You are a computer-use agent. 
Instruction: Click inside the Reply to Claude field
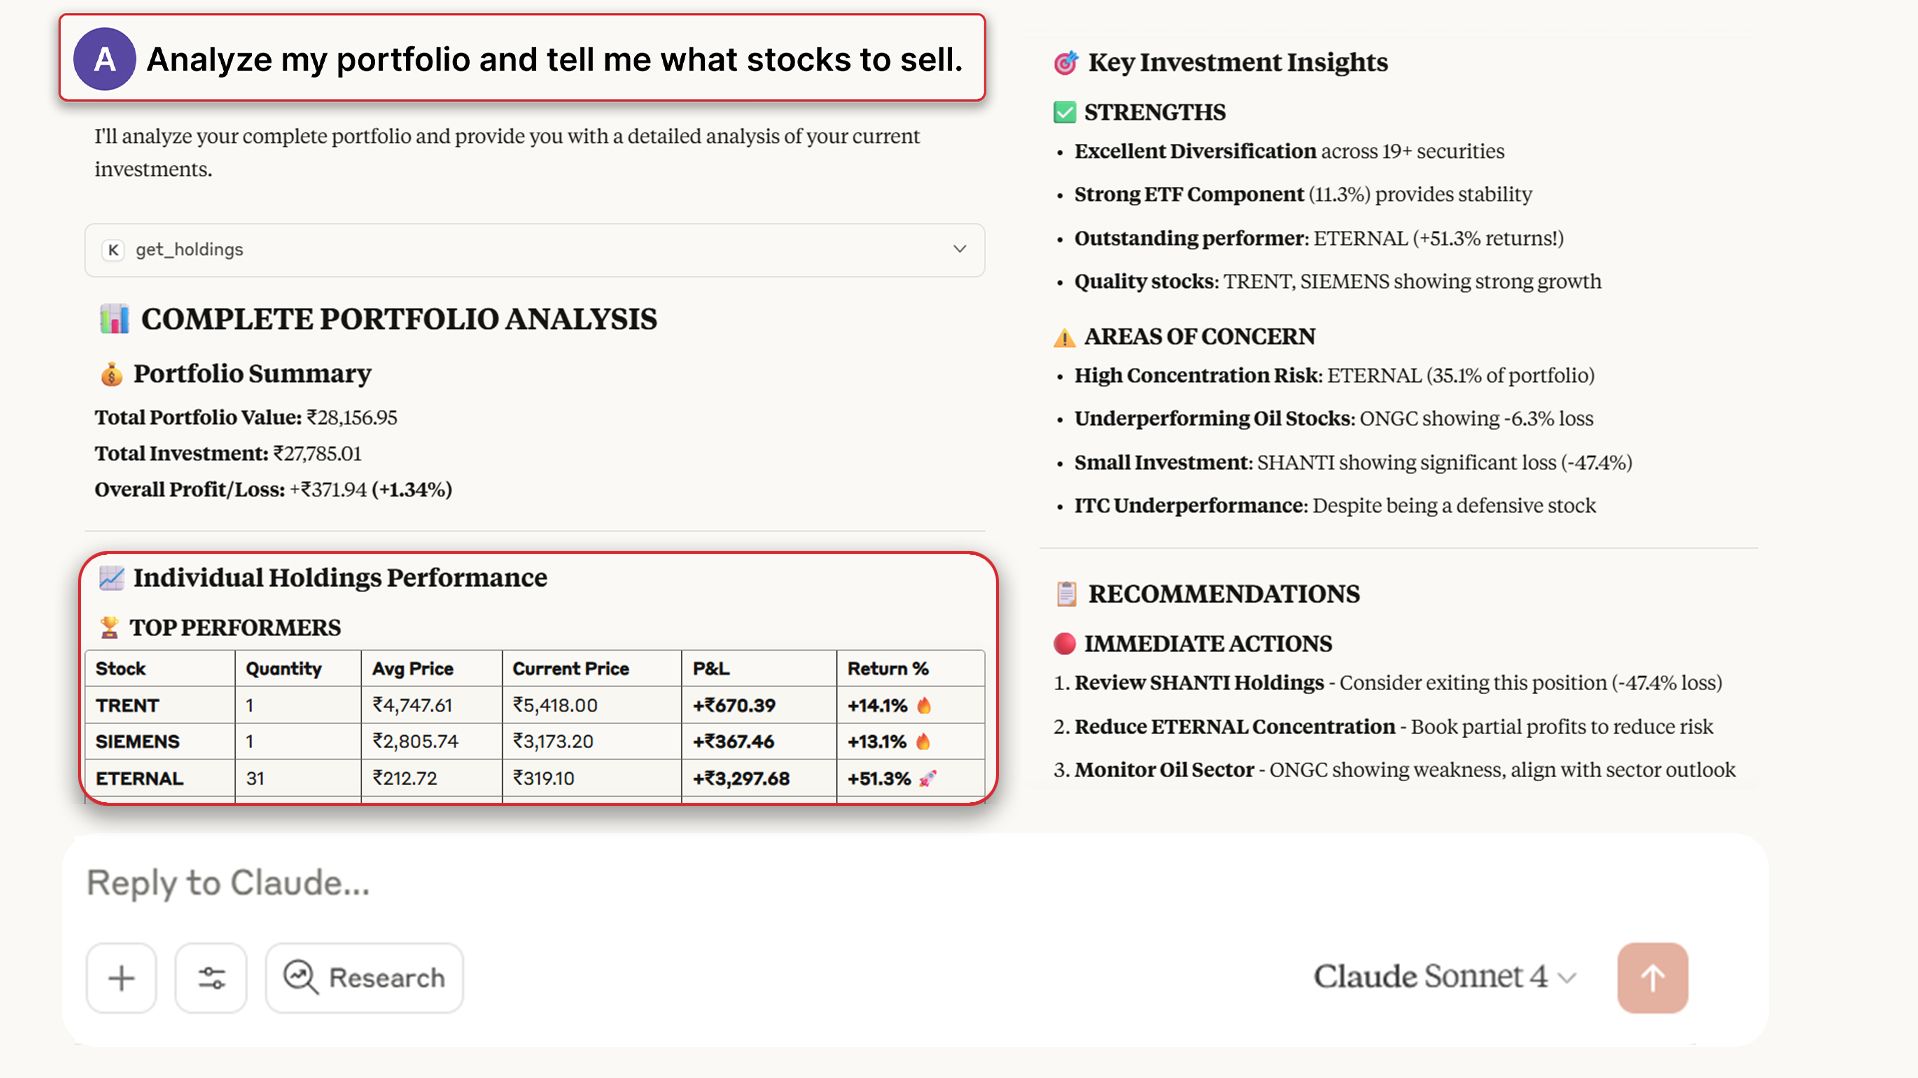[x=500, y=883]
